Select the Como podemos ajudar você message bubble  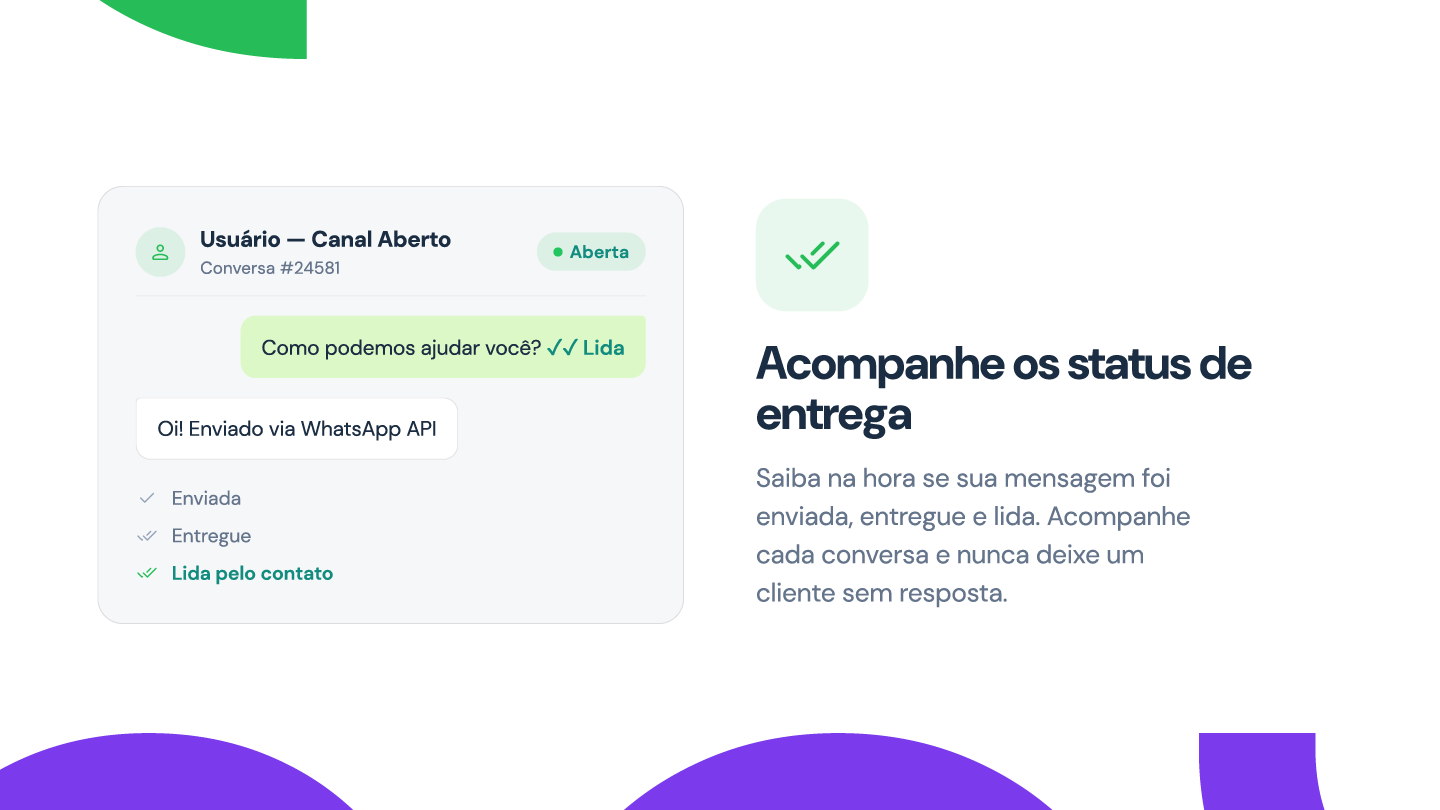tap(443, 347)
